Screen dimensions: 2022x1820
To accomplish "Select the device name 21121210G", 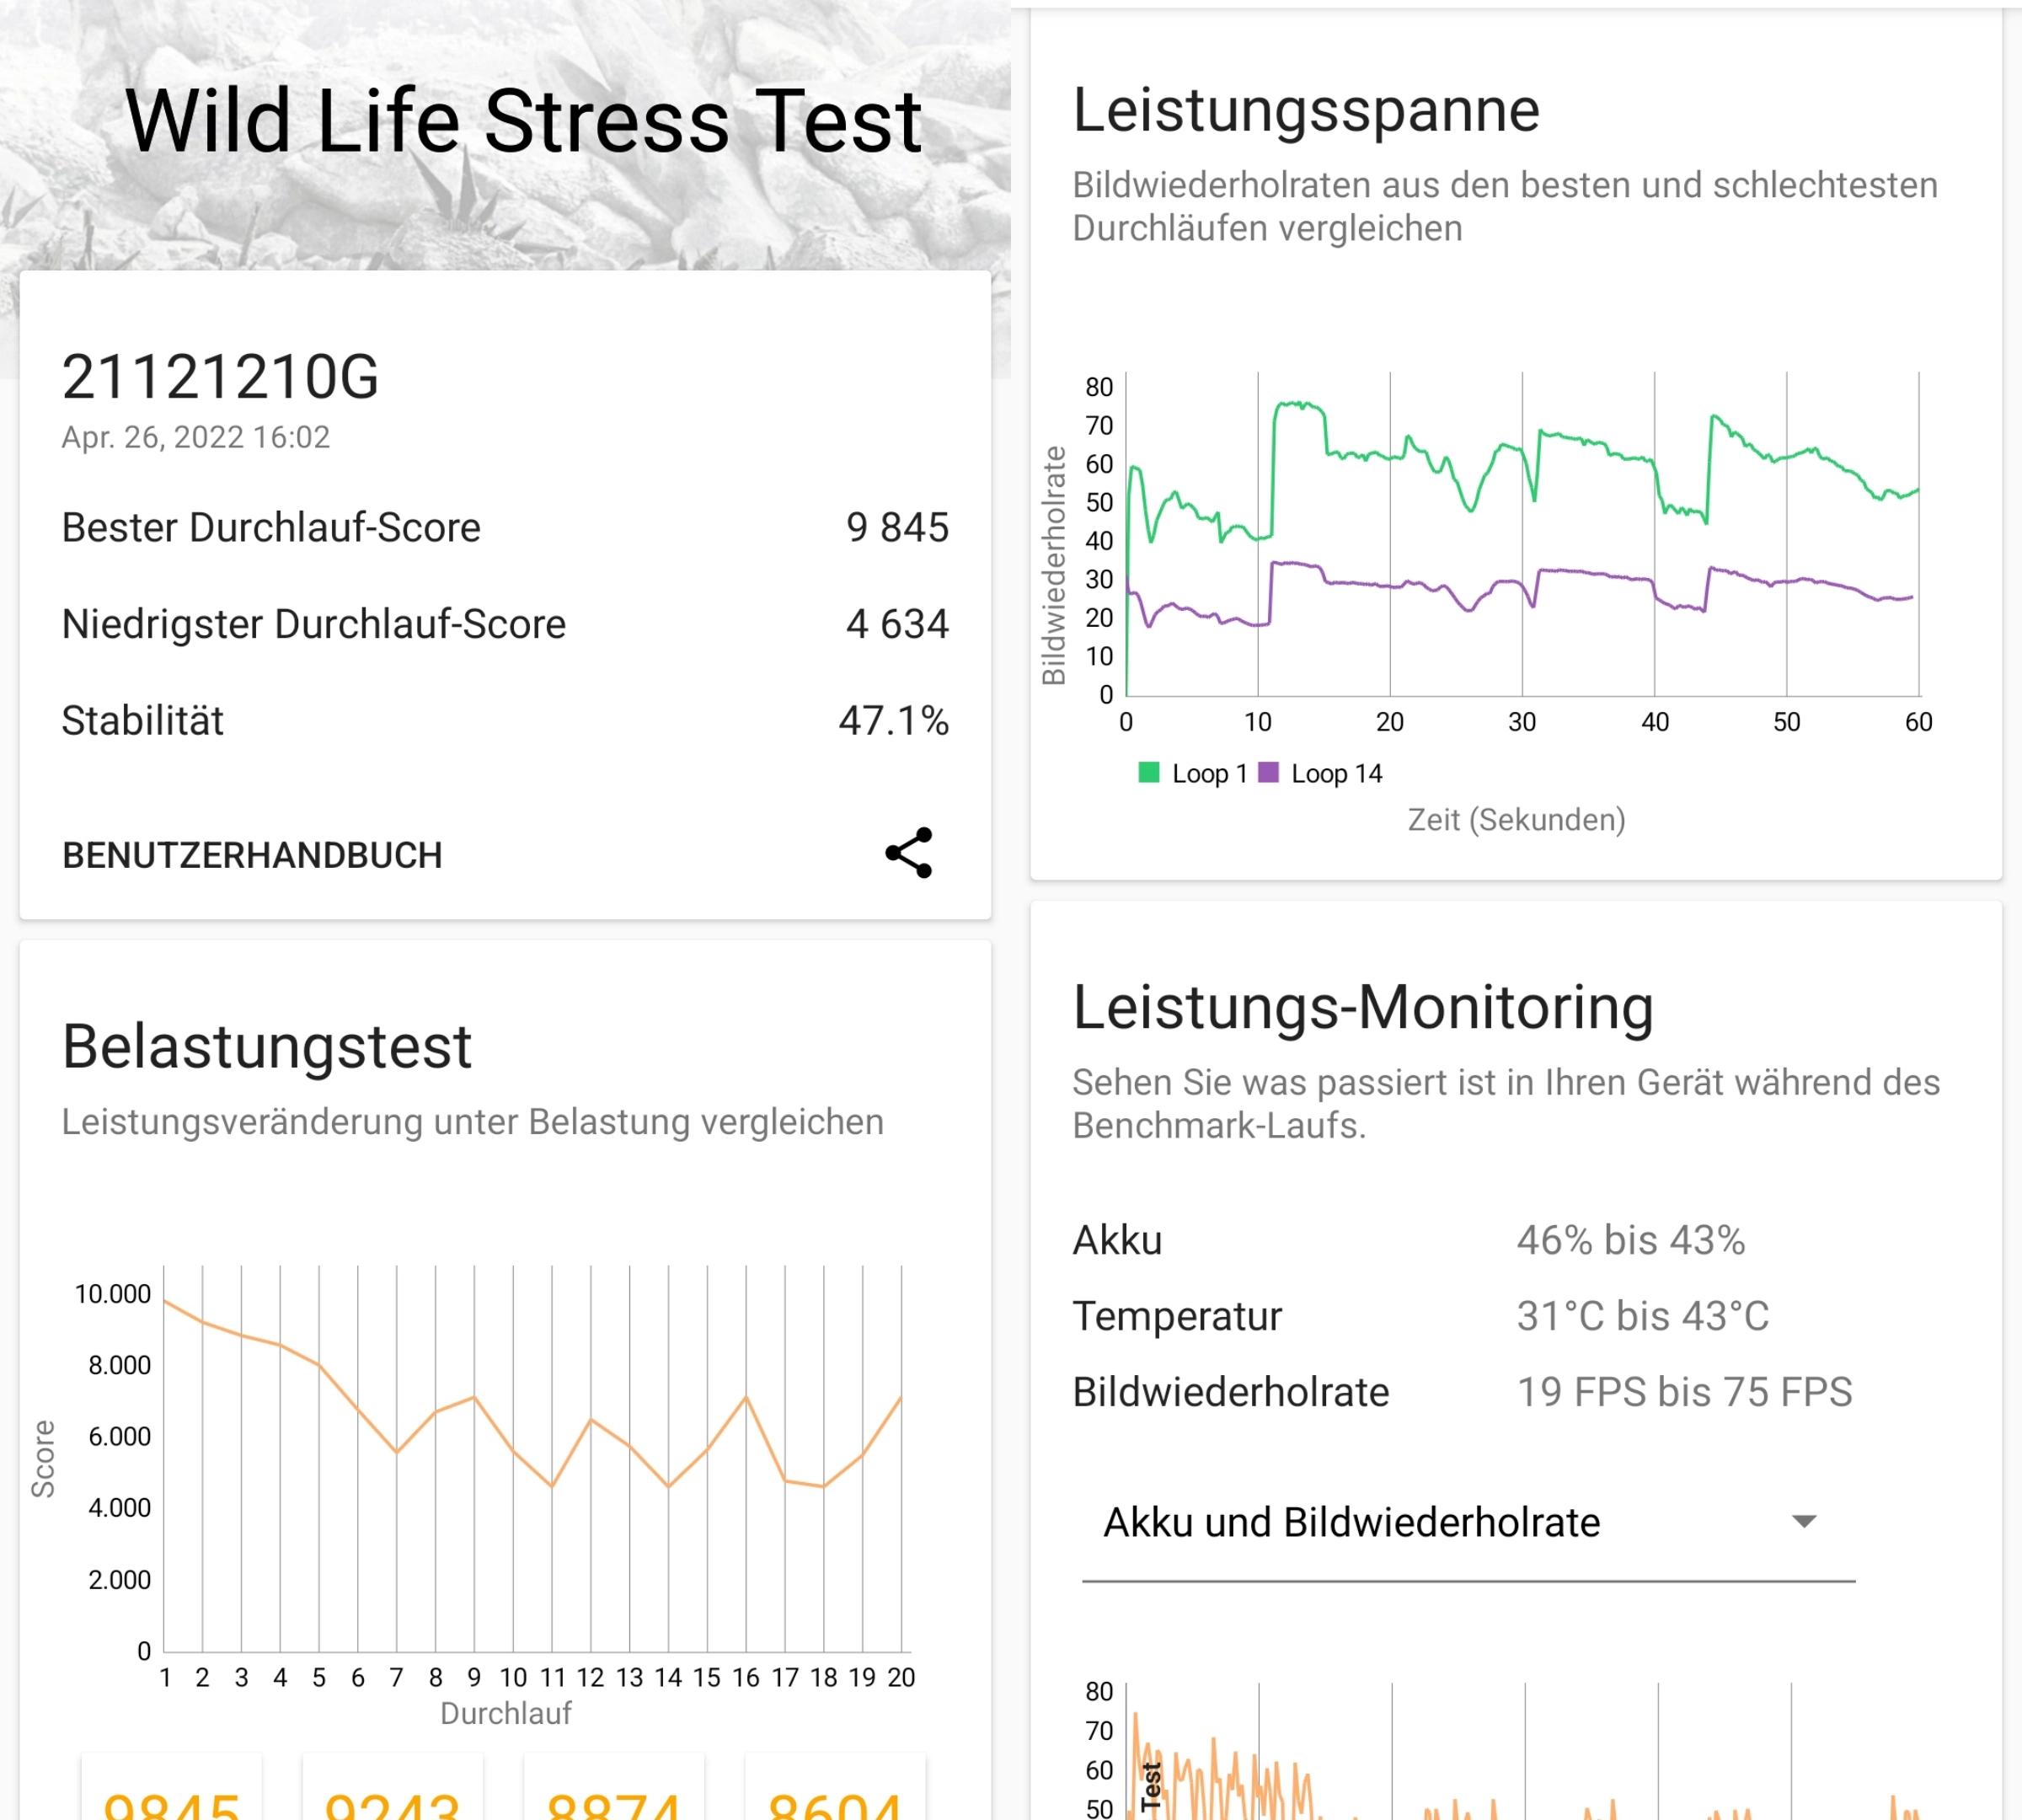I will [x=220, y=377].
